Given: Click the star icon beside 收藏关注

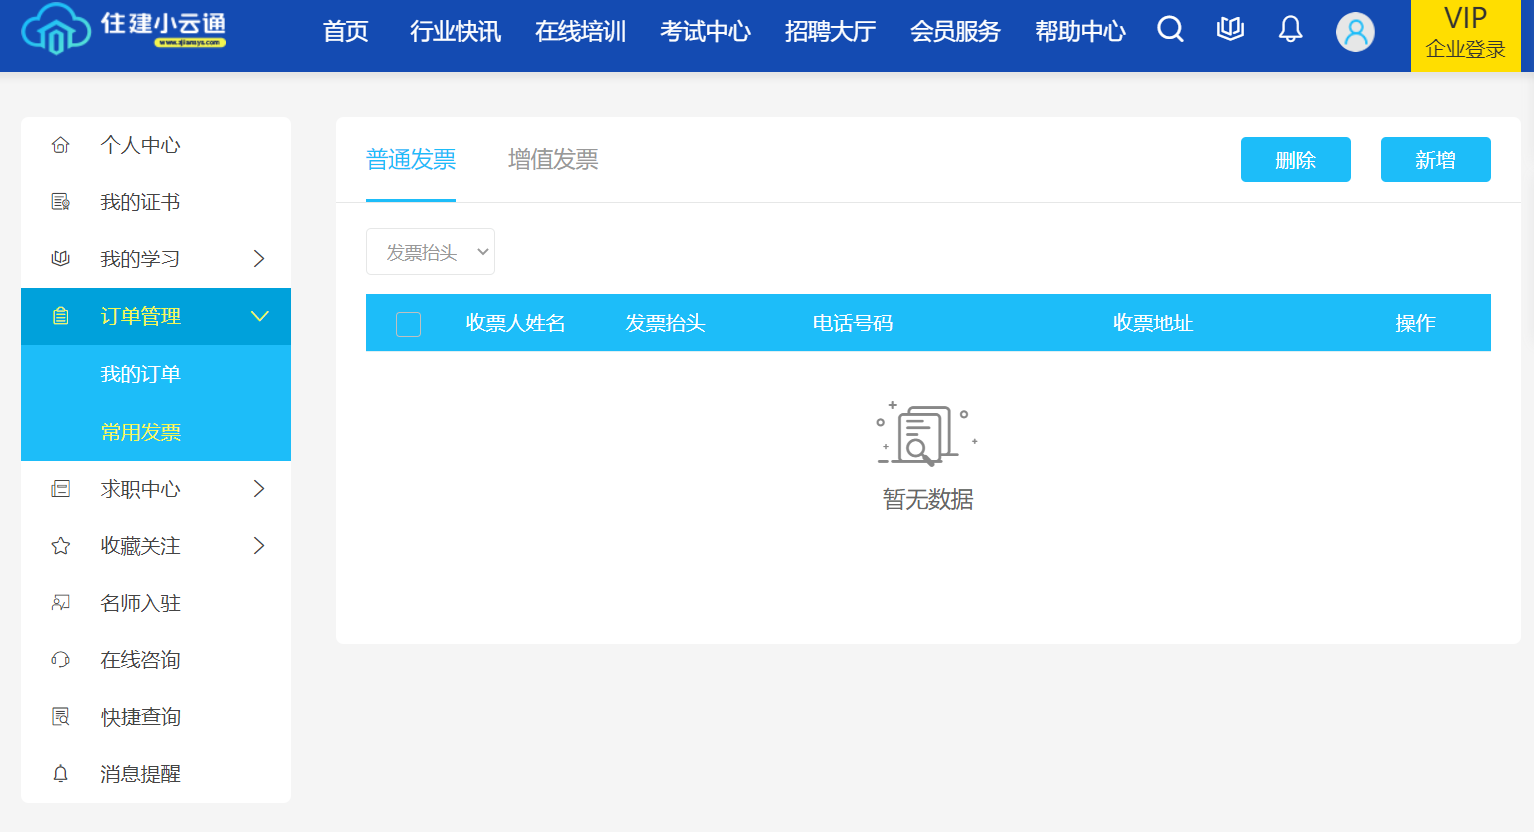Looking at the screenshot, I should [x=61, y=546].
